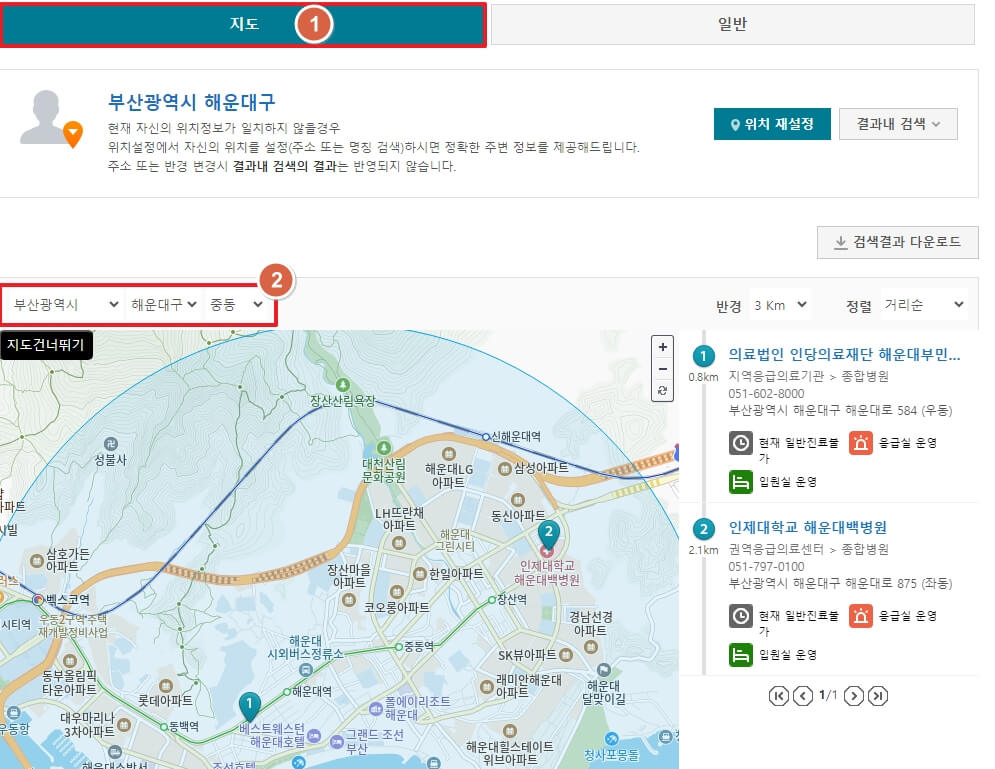
Task: Click emergency room icon for 해운대백병원 result
Action: pyautogui.click(x=860, y=615)
